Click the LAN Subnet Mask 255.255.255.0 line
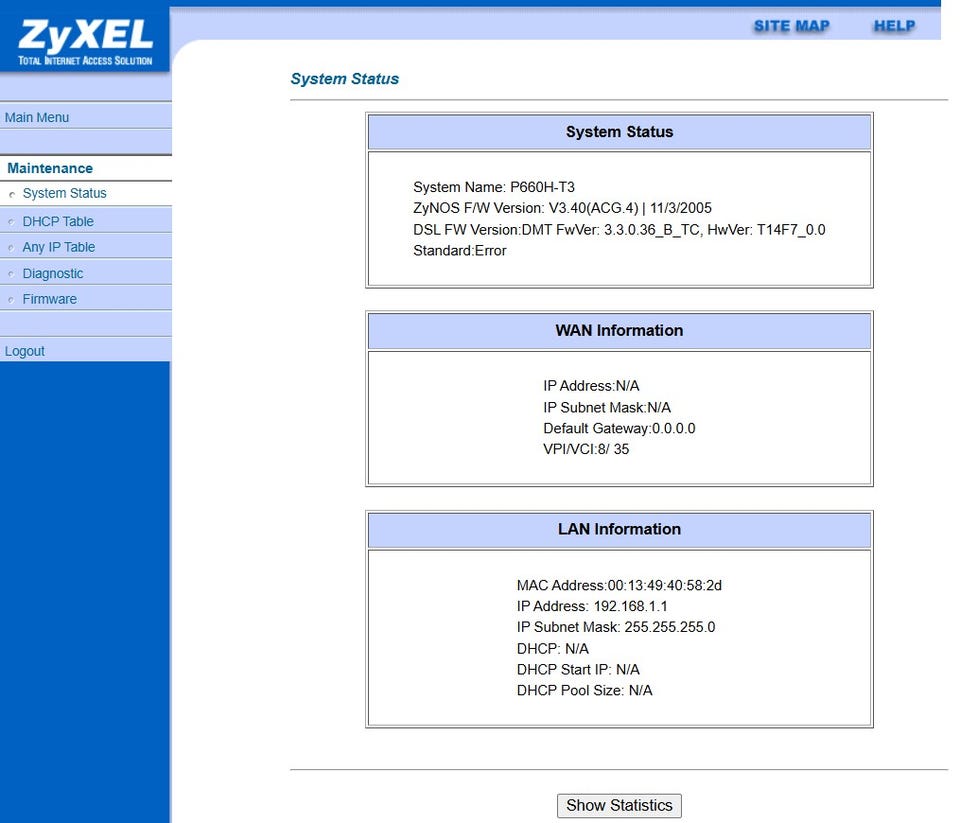 616,627
